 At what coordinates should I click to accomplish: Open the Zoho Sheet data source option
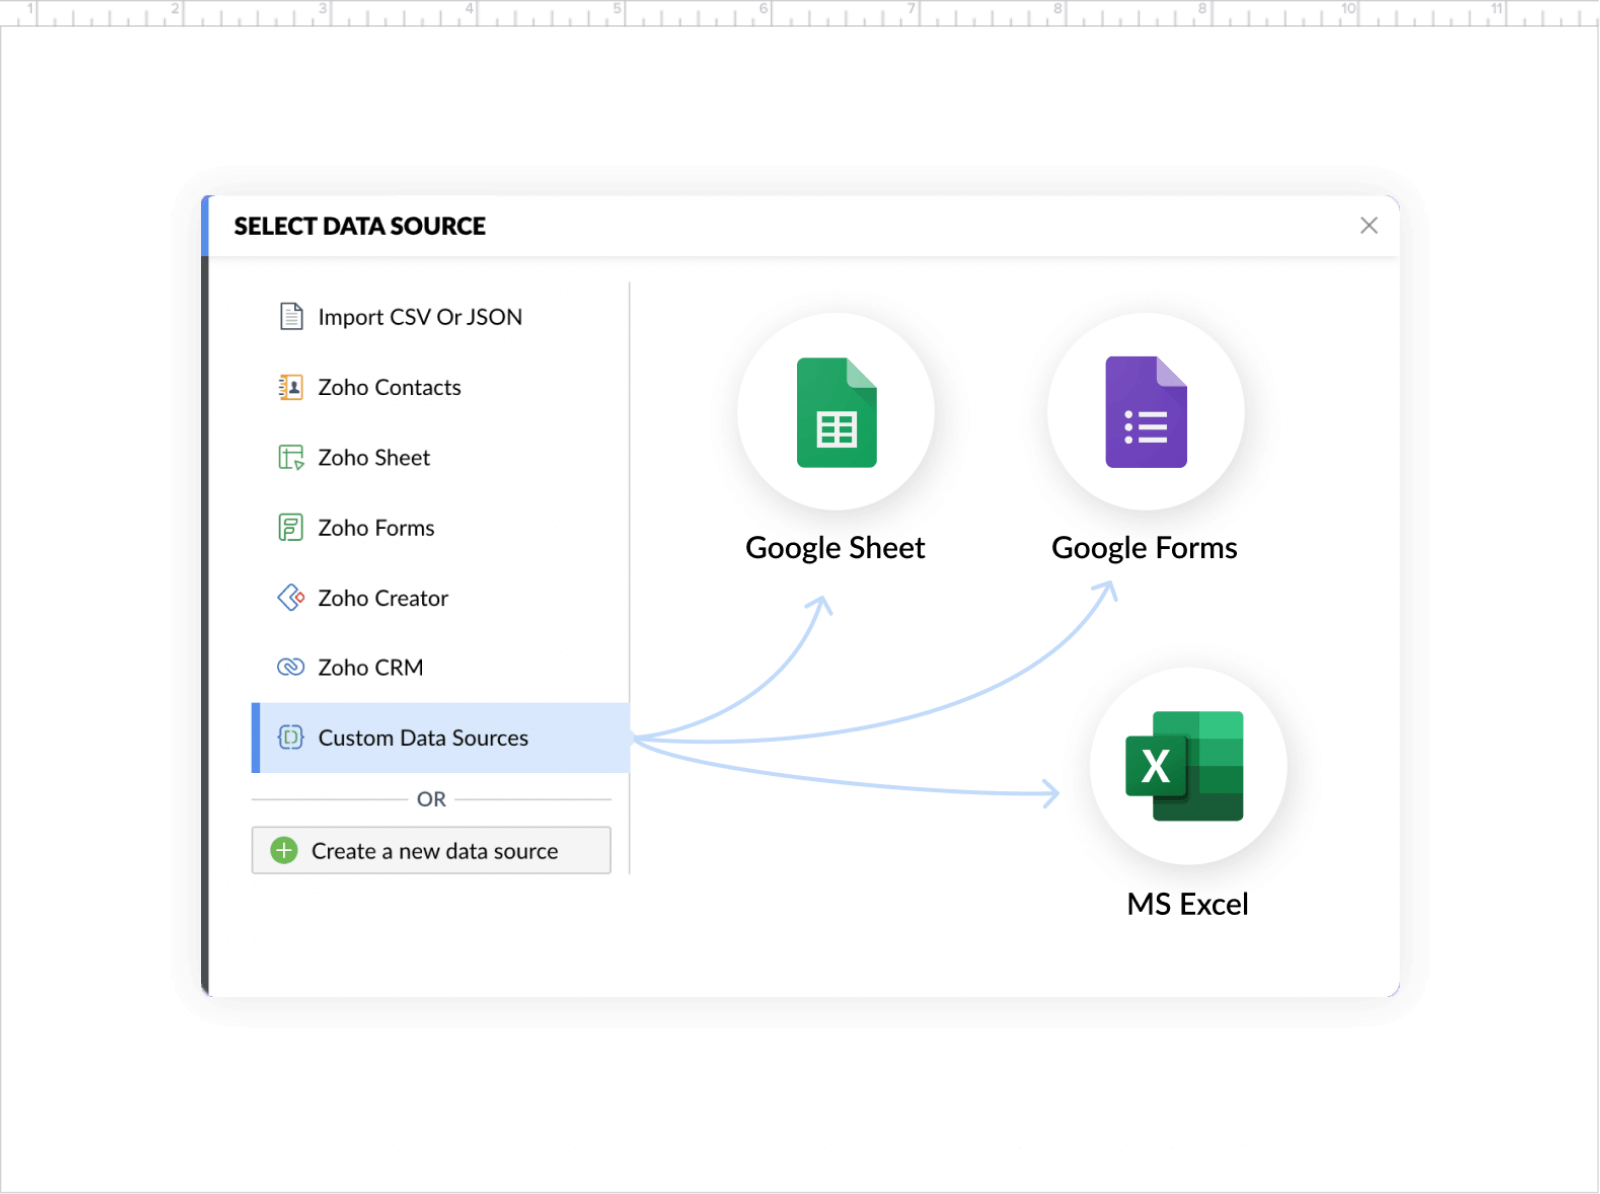(x=373, y=457)
